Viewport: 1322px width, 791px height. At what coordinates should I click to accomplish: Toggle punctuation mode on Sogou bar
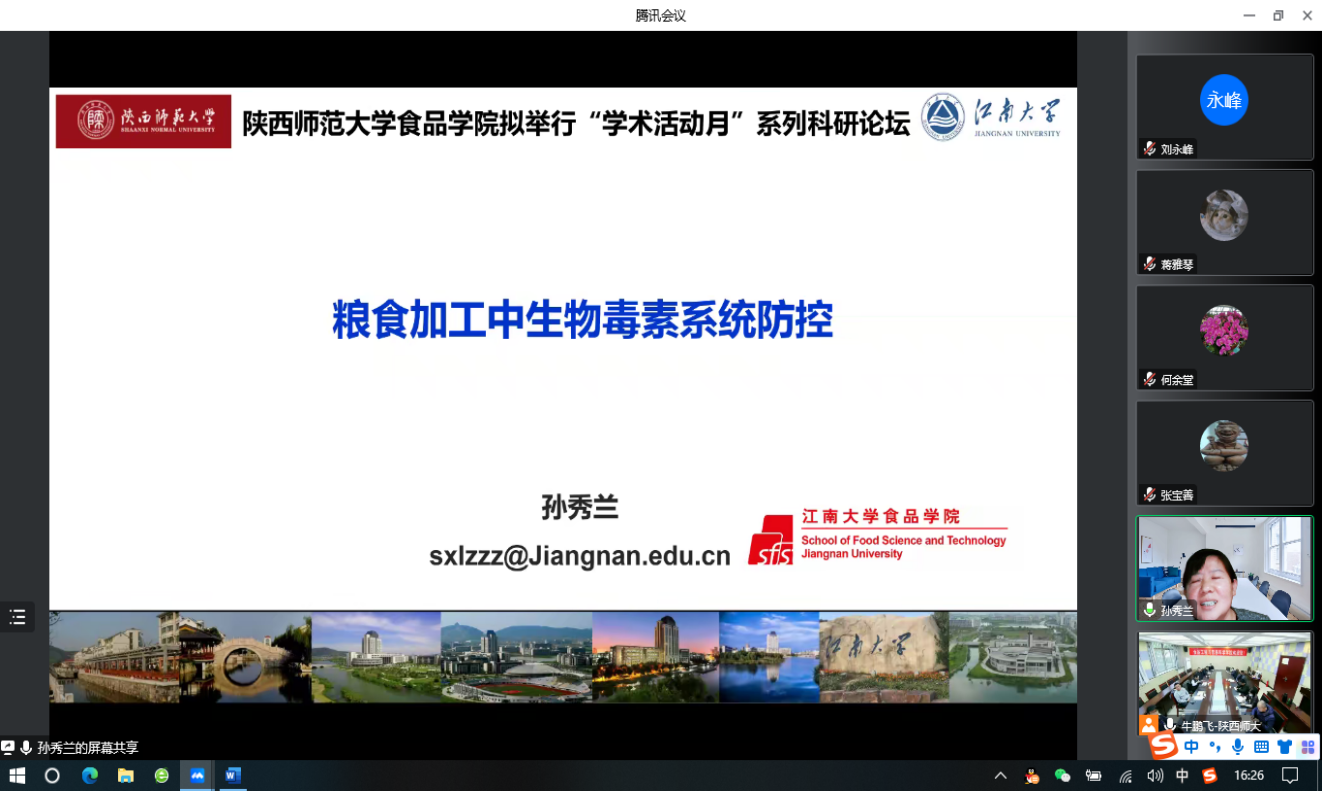coord(1214,747)
